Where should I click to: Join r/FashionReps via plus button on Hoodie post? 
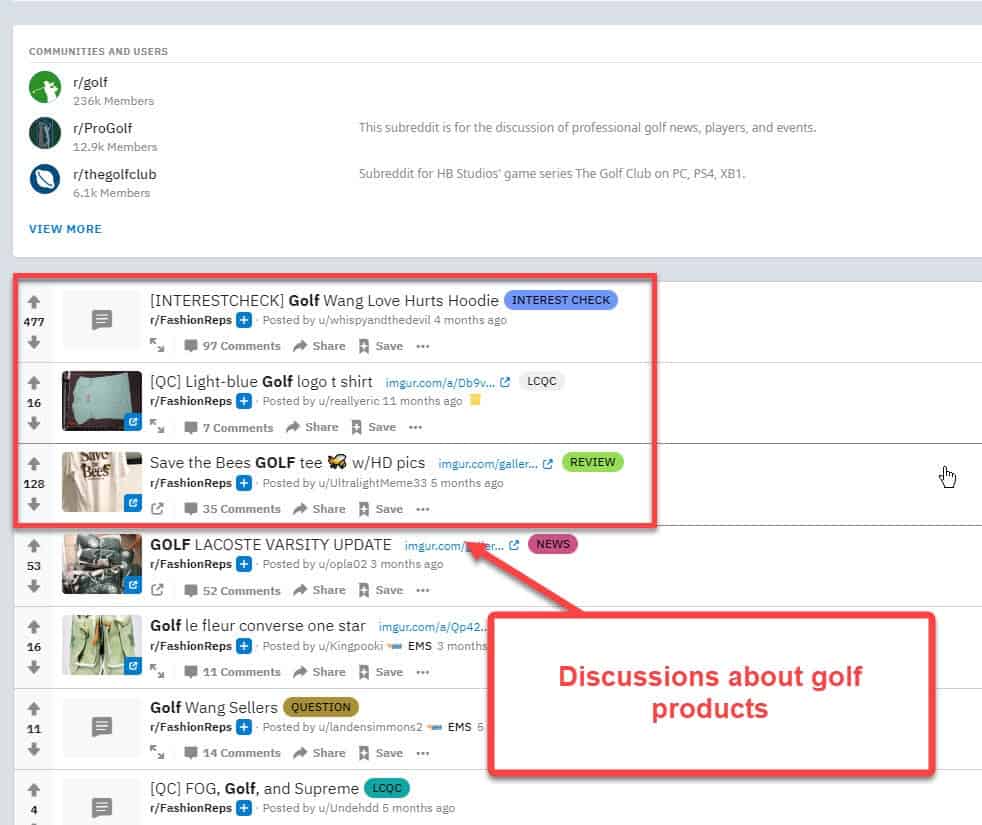click(244, 320)
